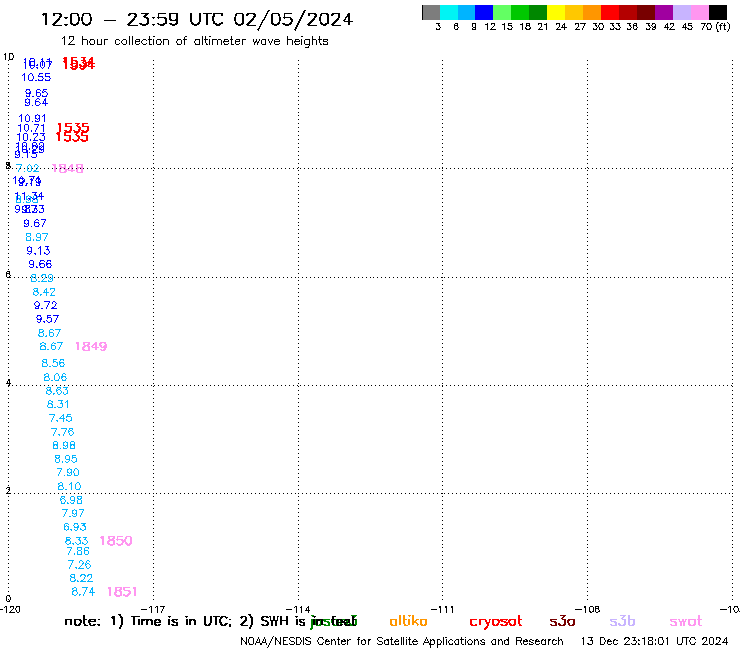
Task: Click the wave height reading 9.65
Action: (36, 93)
